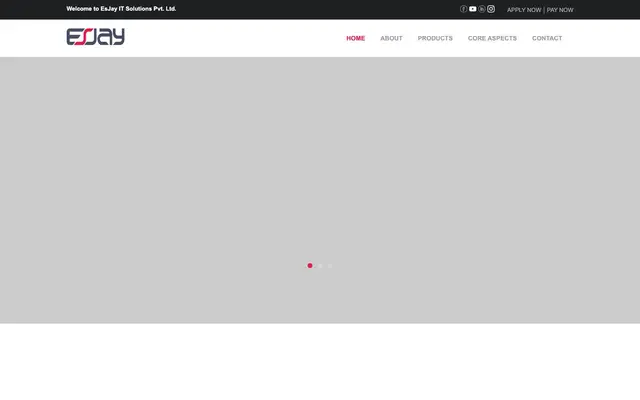Click the EsJay logo
Screen dimensions: 640x400
[96, 37]
